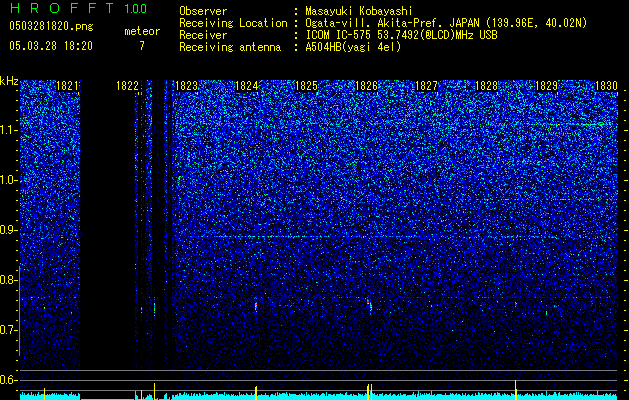Click the meteor echo near 1824

coord(256,307)
